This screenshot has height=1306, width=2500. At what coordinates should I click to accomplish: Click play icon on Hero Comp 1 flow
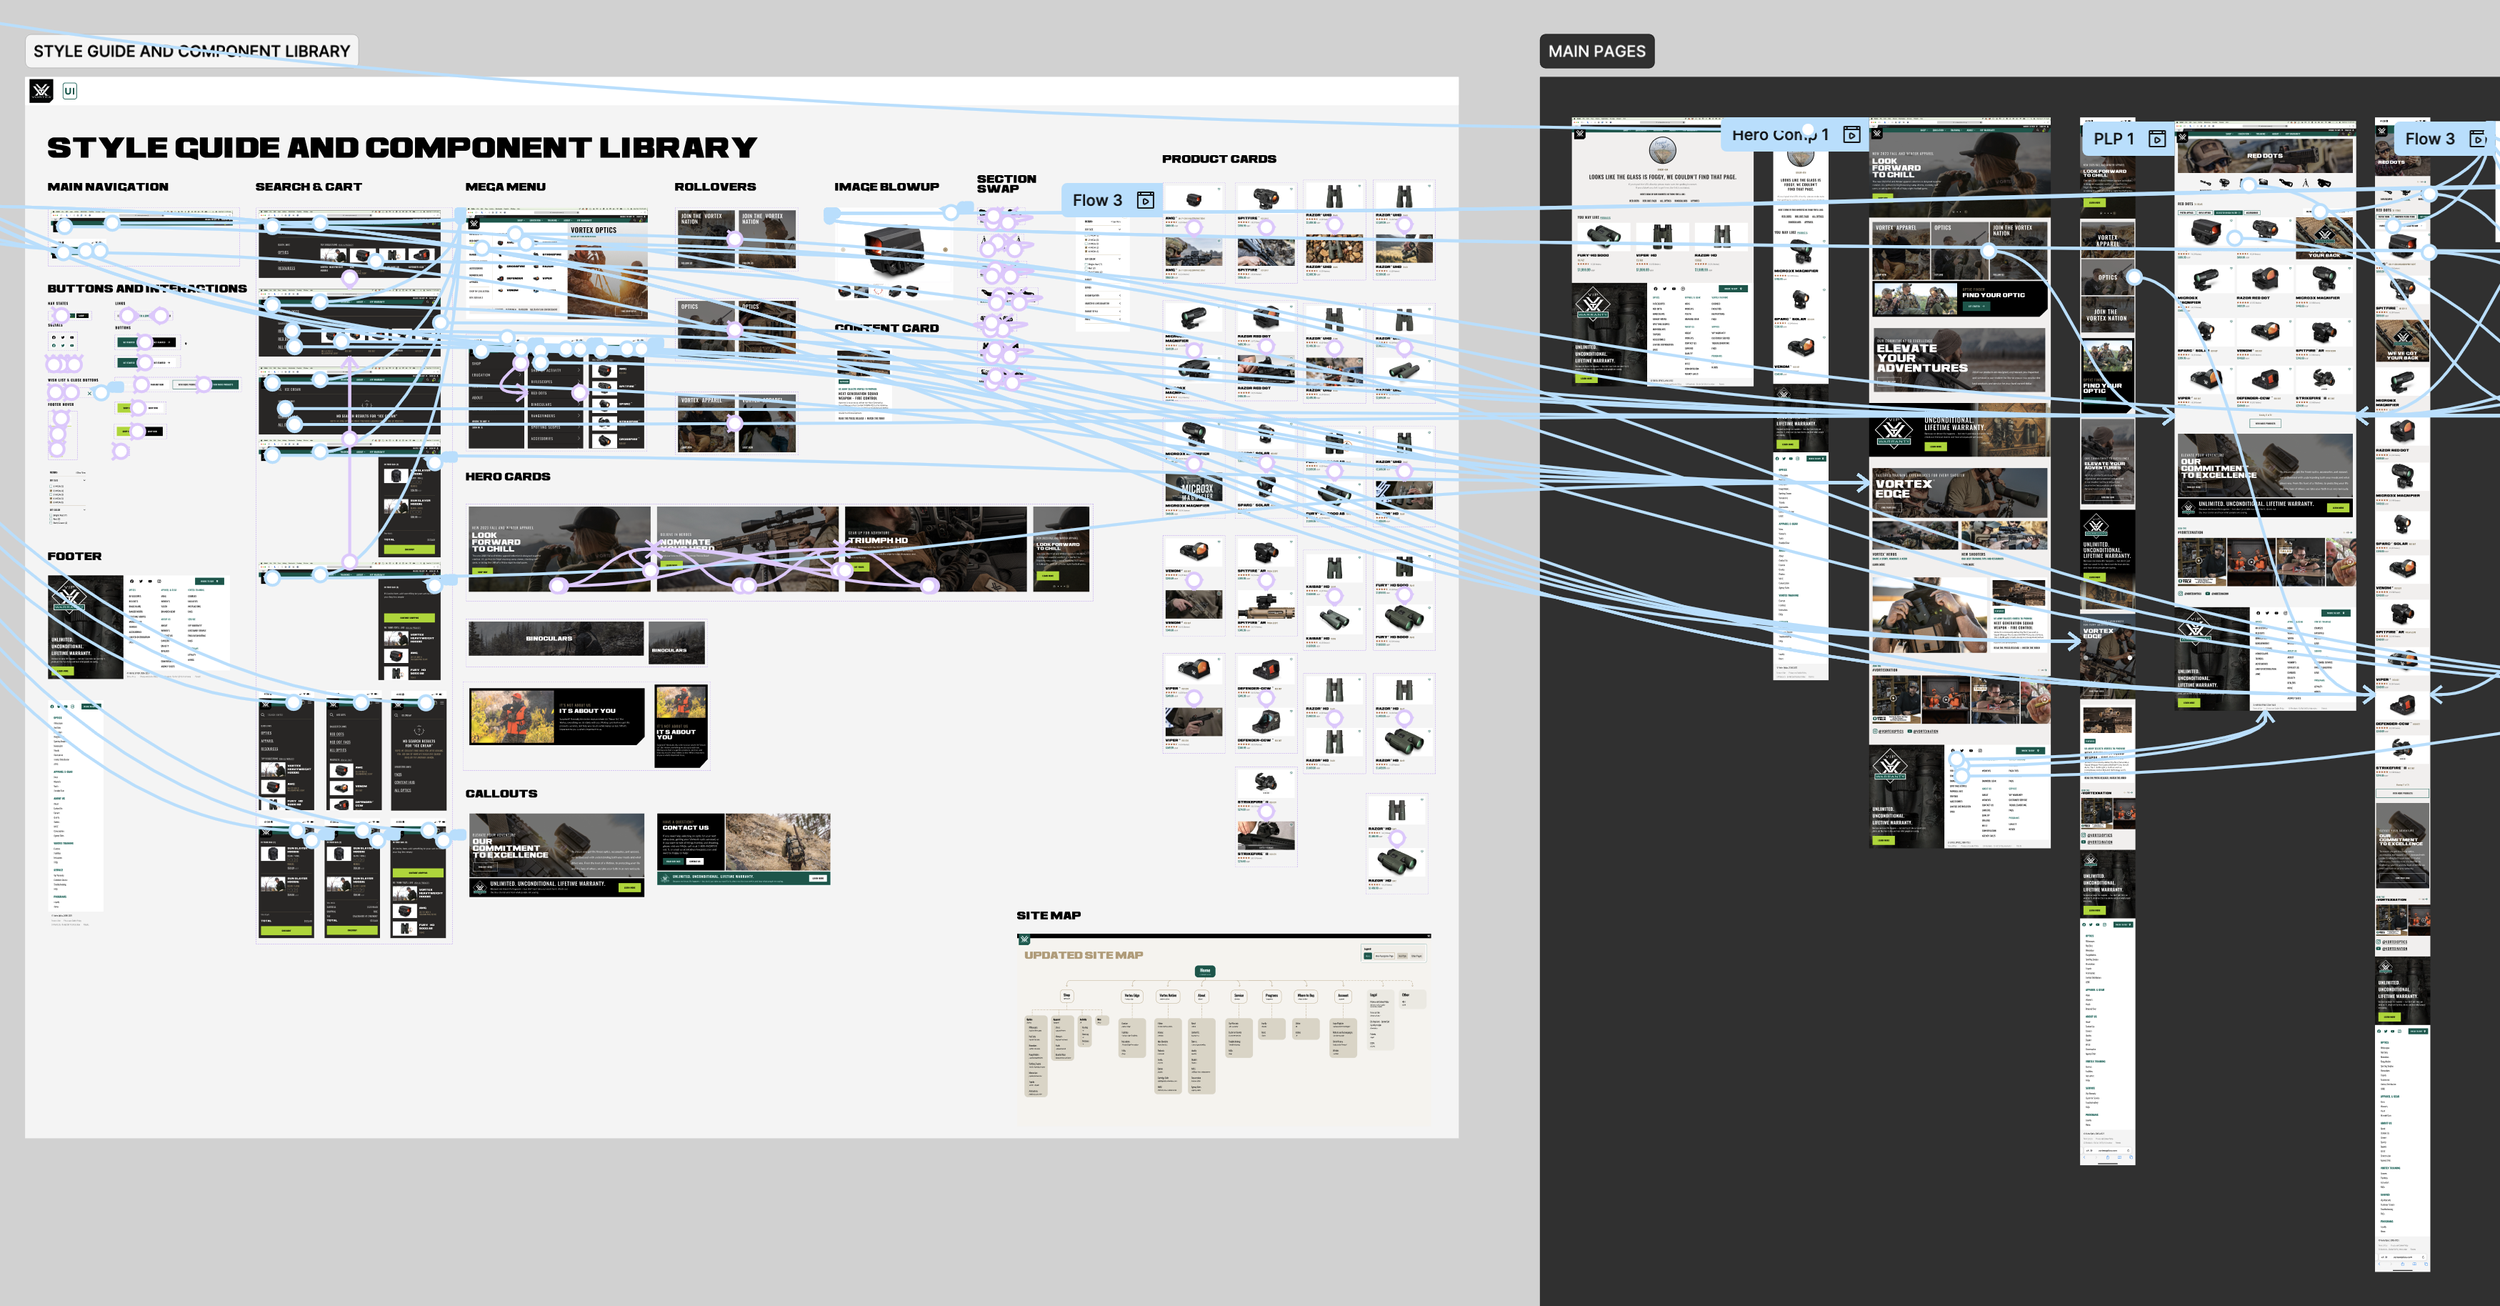click(x=1851, y=135)
